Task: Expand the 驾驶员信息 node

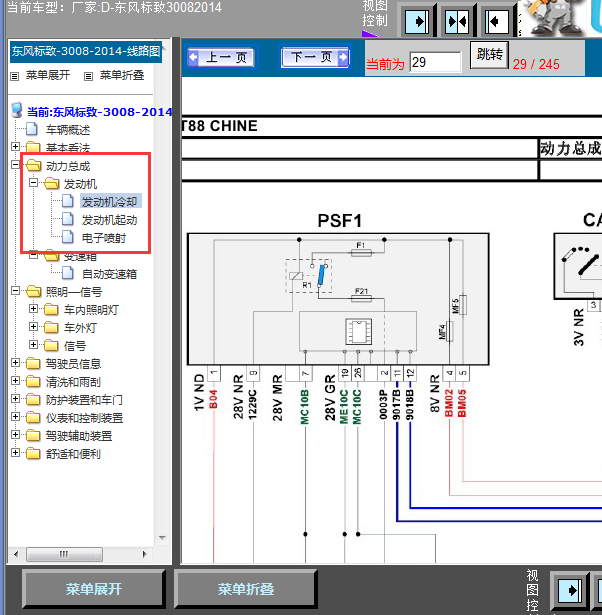Action: [x=15, y=362]
